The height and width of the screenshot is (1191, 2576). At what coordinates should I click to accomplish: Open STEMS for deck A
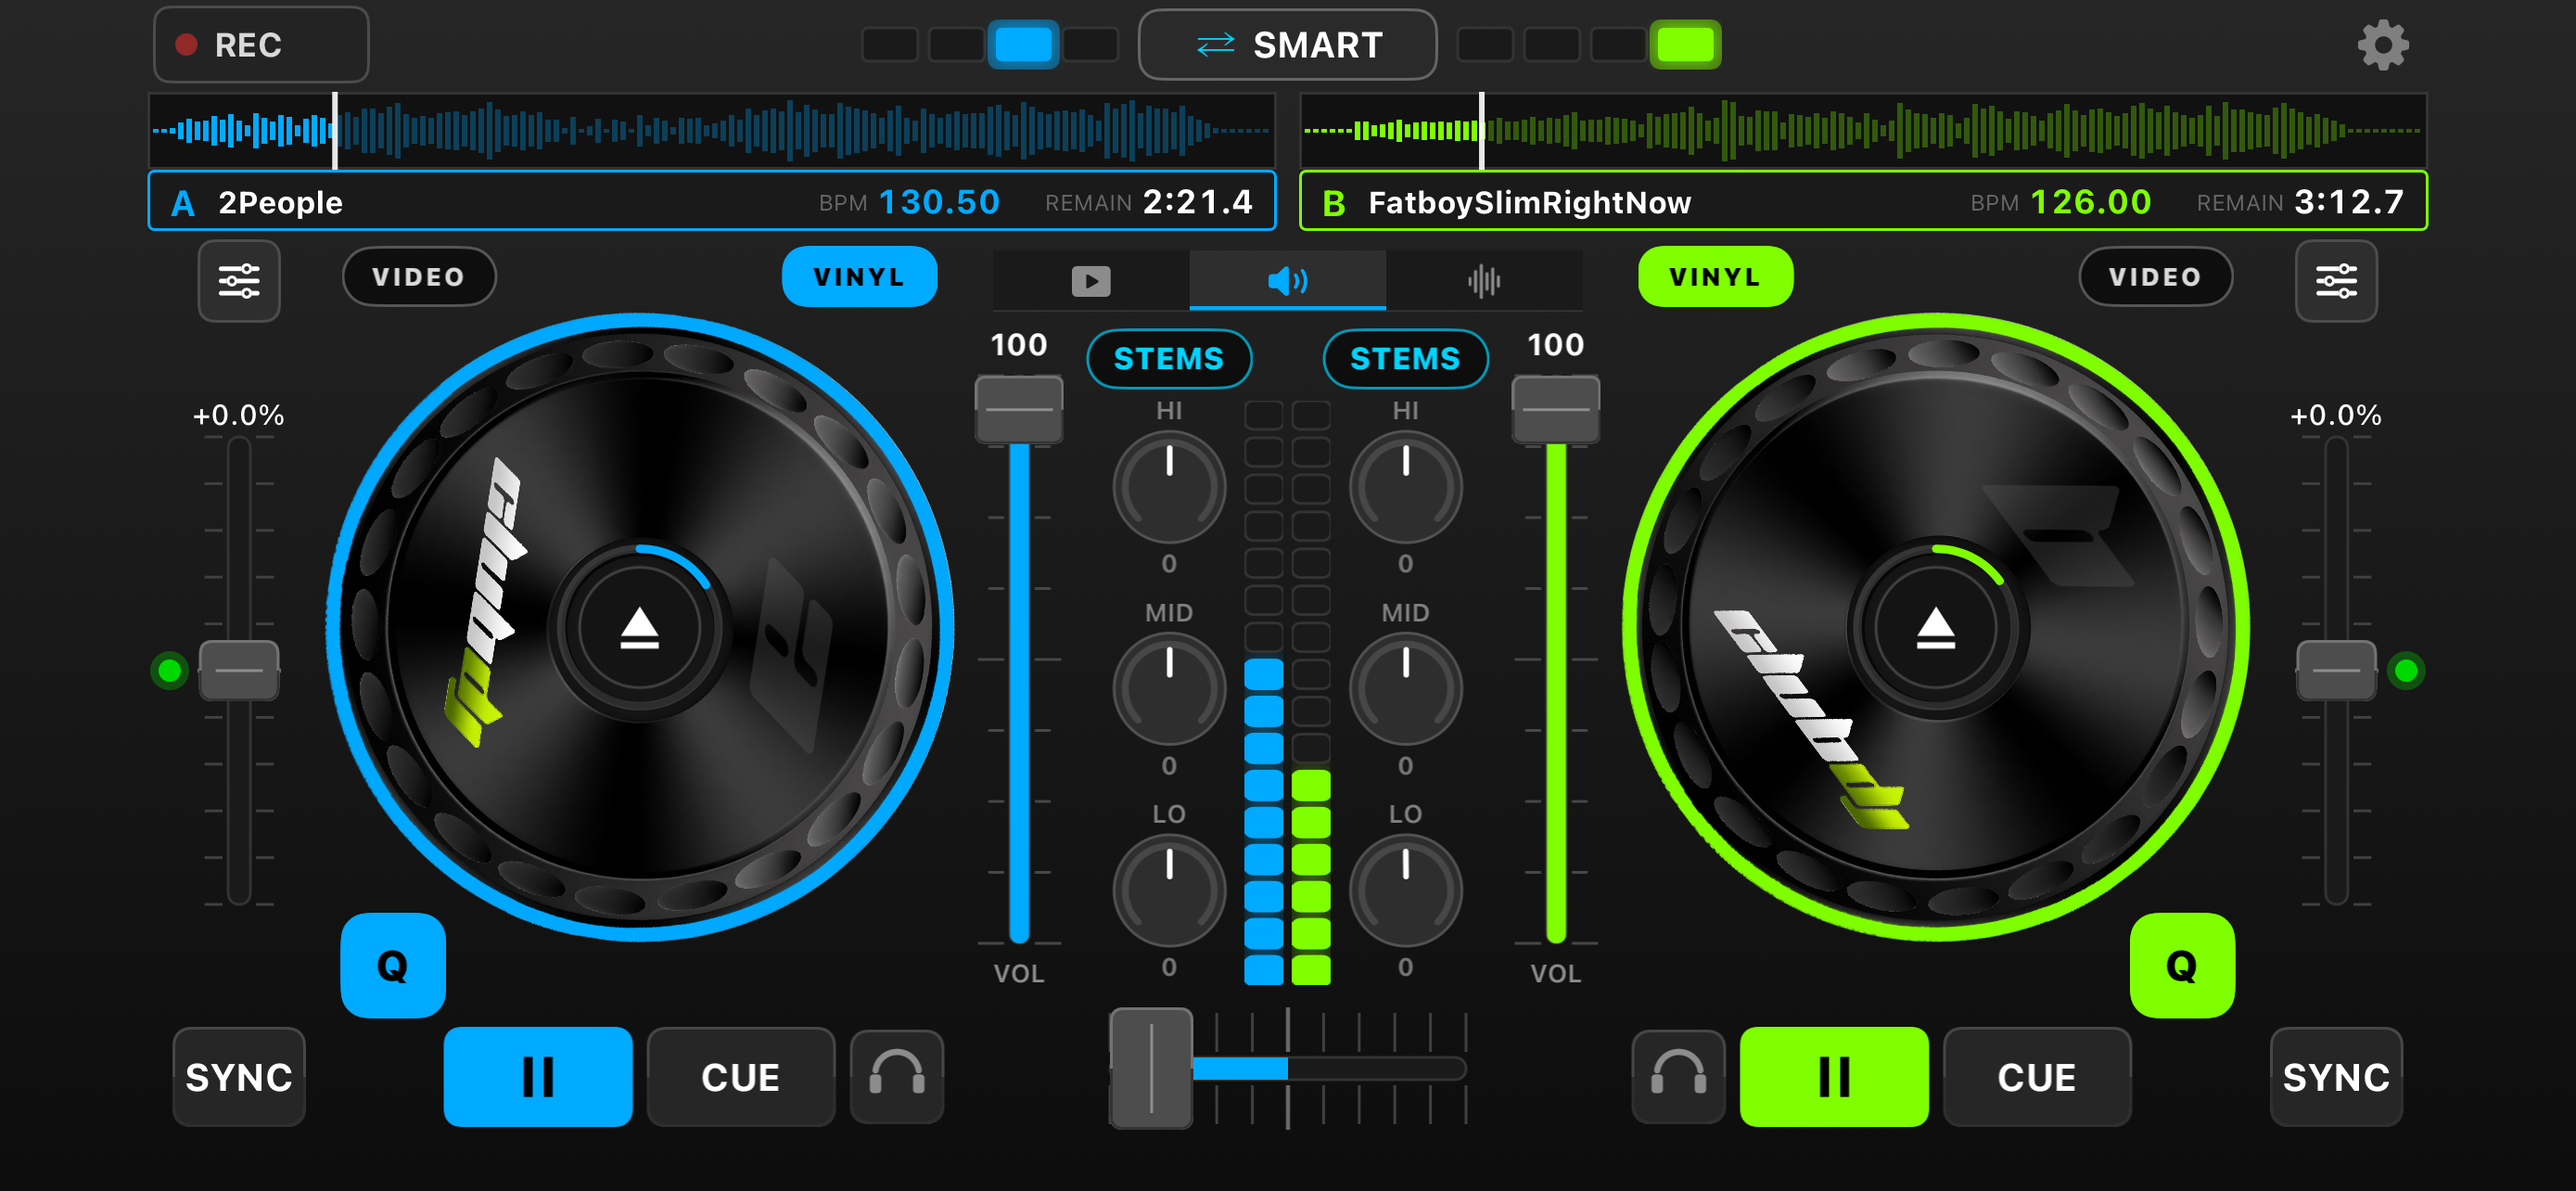[1169, 358]
